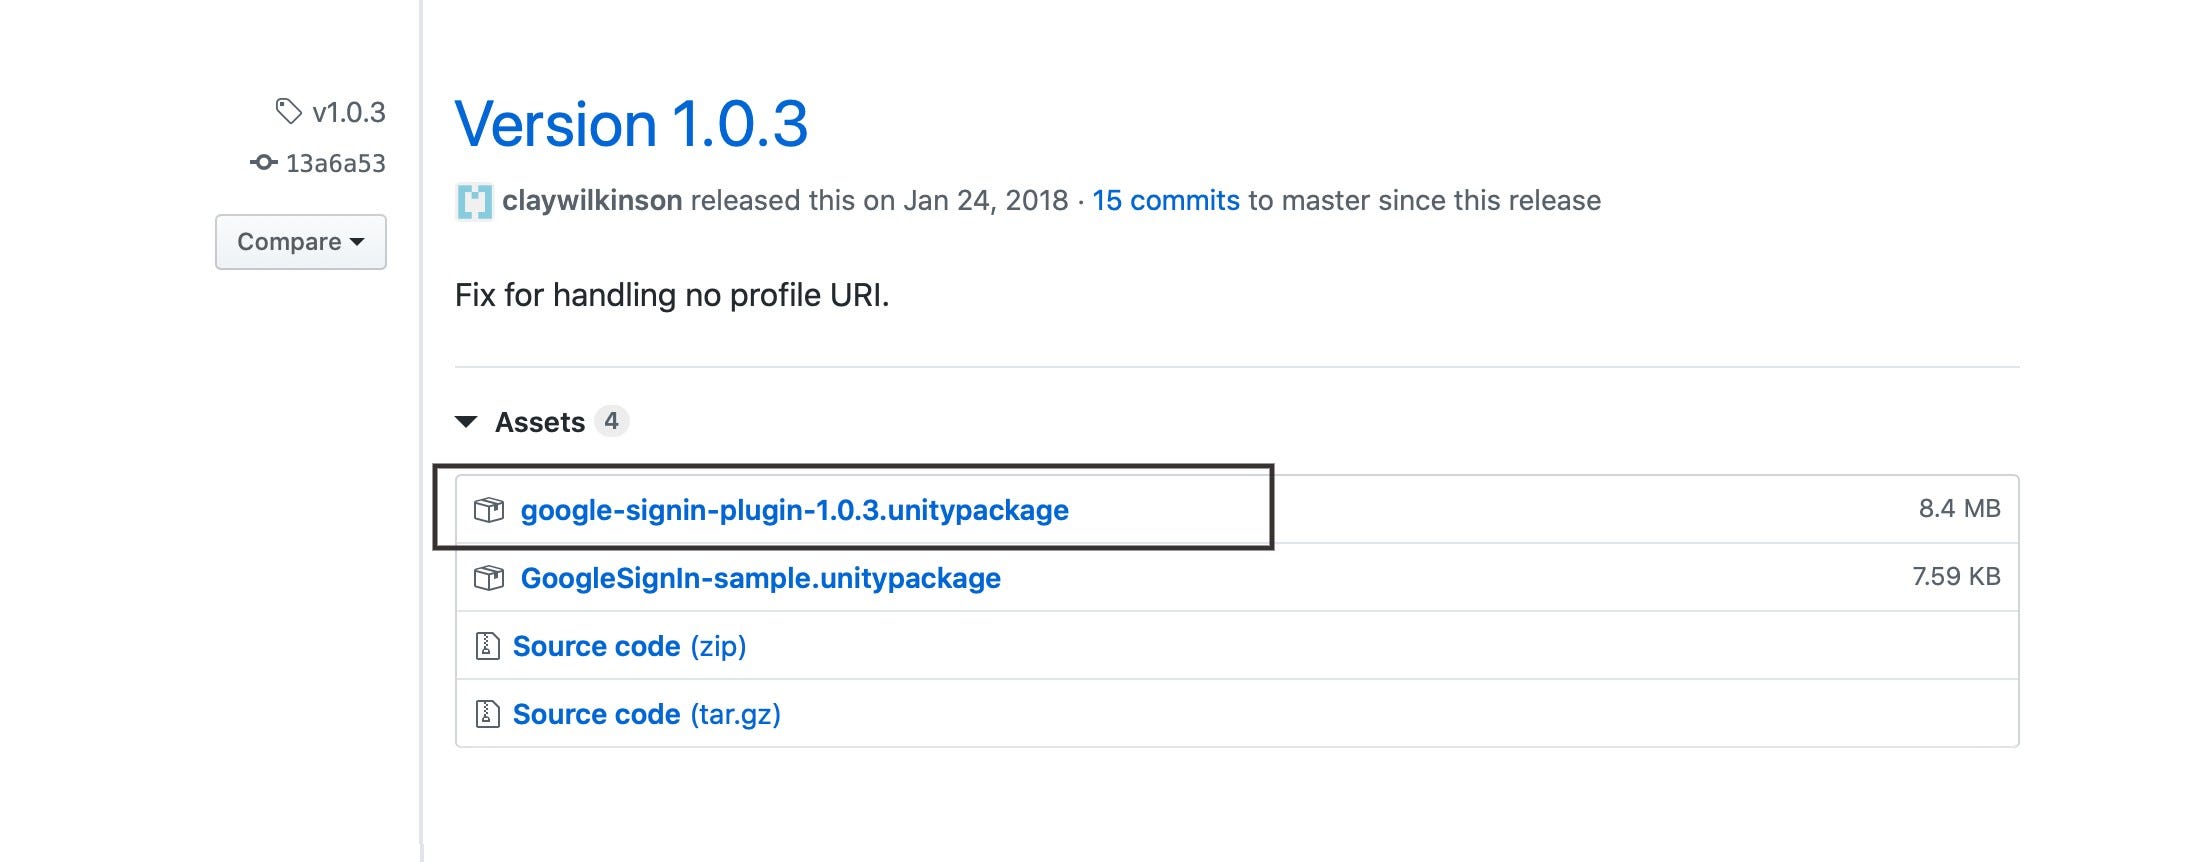
Task: Download Source code (zip)
Action: click(x=630, y=646)
